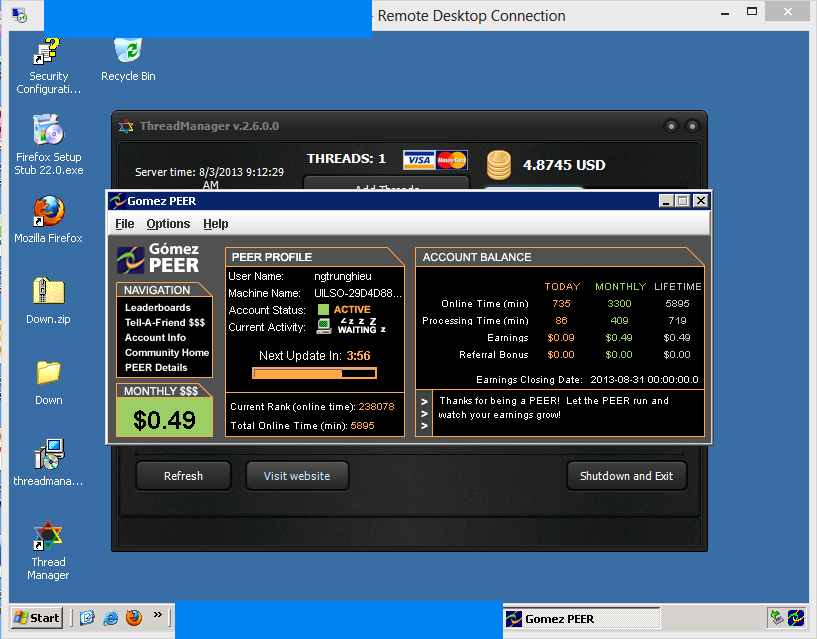Image resolution: width=817 pixels, height=639 pixels.
Task: Click today's Earnings value $0.09
Action: point(561,338)
